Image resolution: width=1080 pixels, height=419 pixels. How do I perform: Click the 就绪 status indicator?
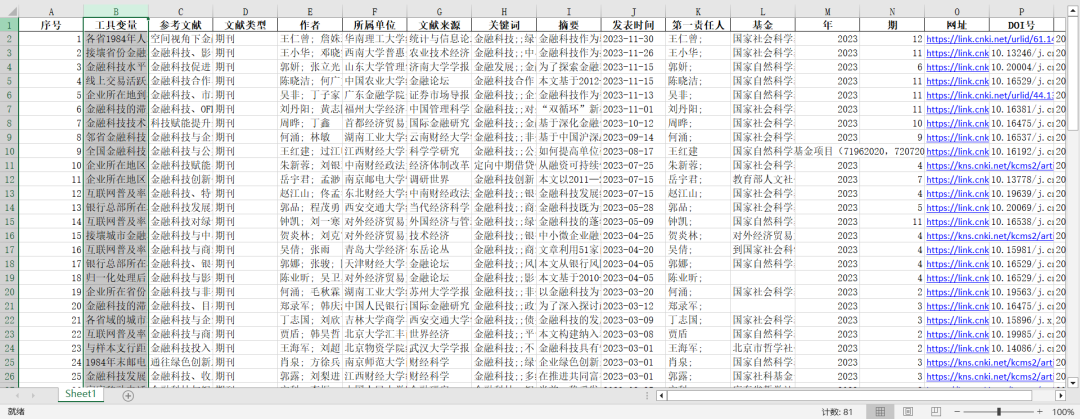(x=15, y=411)
